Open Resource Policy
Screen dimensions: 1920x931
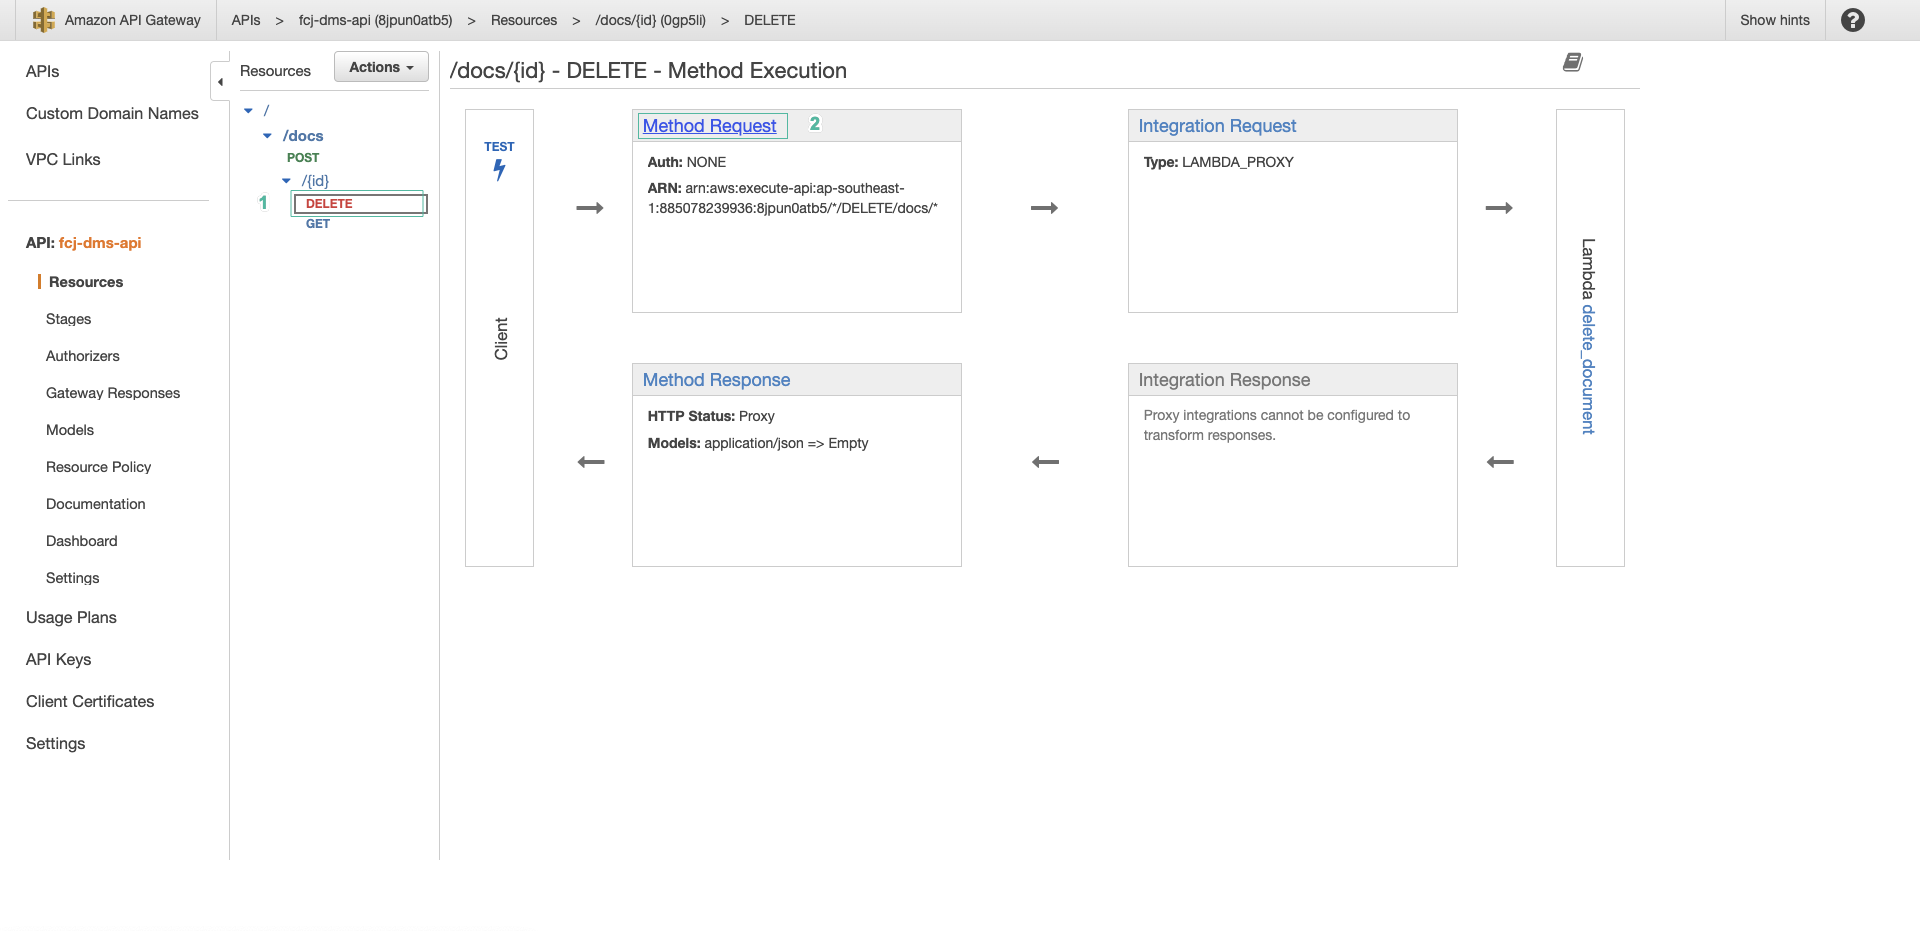[x=98, y=467]
